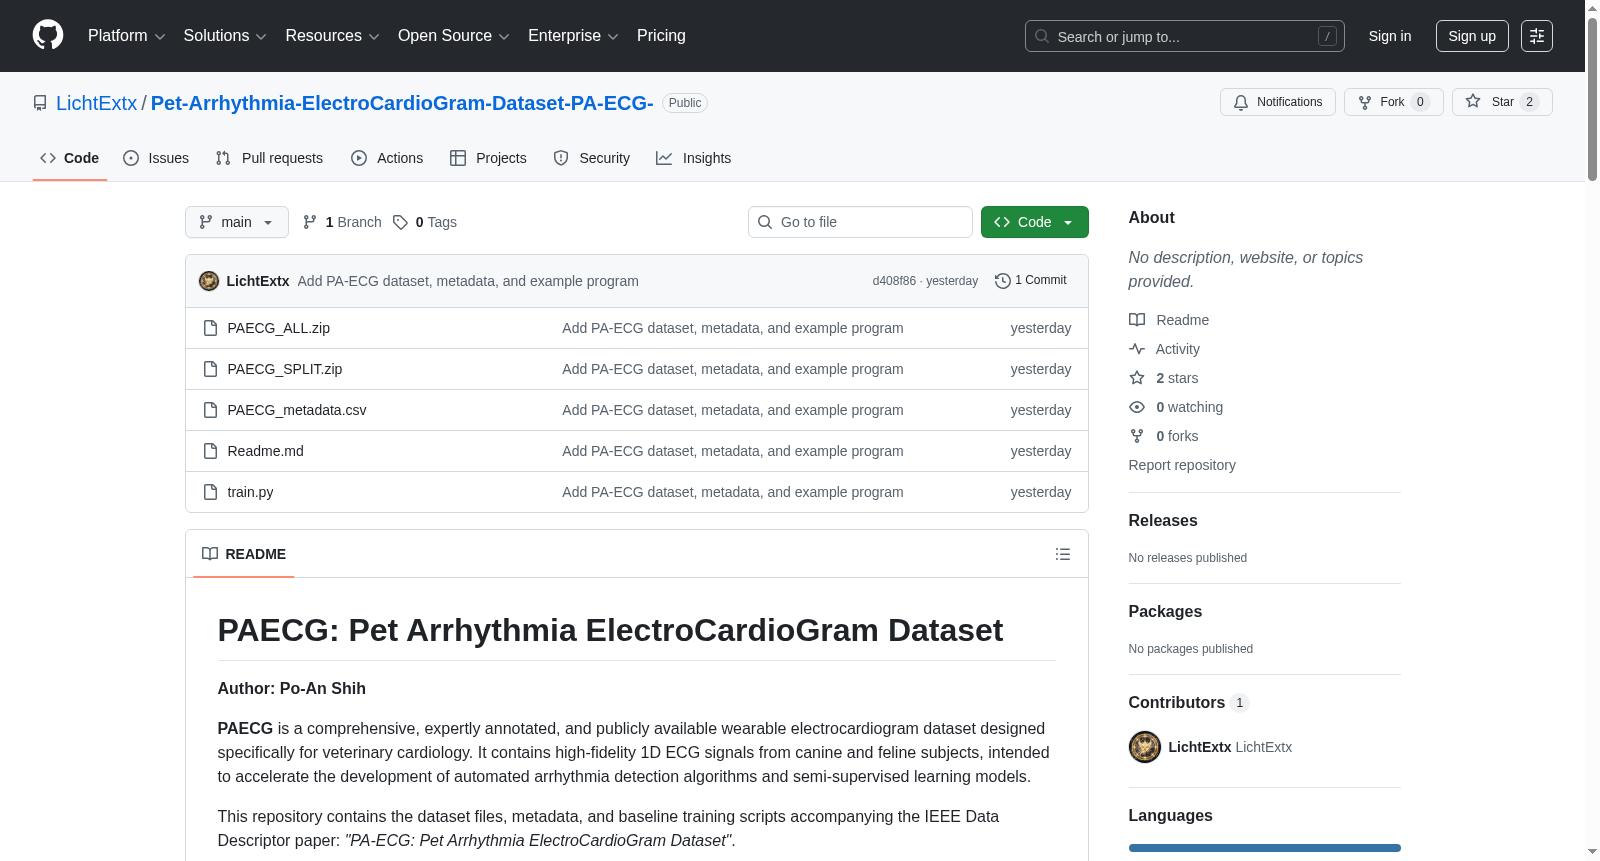Image resolution: width=1600 pixels, height=861 pixels.
Task: Switch to the Issues tab
Action: click(156, 158)
